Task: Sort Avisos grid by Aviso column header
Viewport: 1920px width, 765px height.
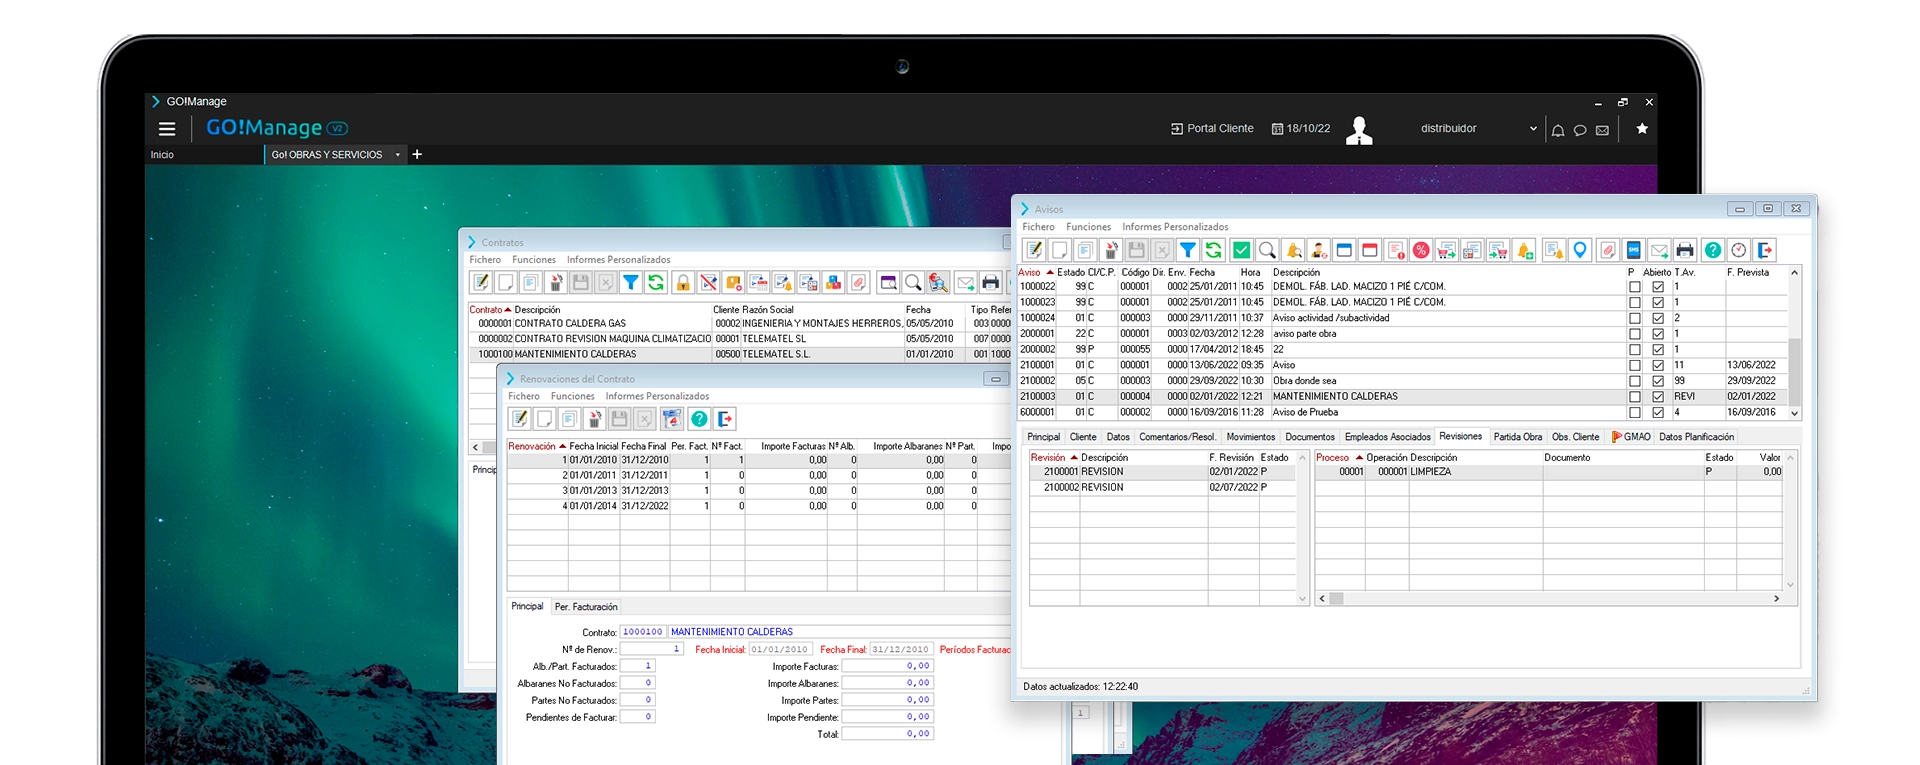Action: pos(1036,272)
